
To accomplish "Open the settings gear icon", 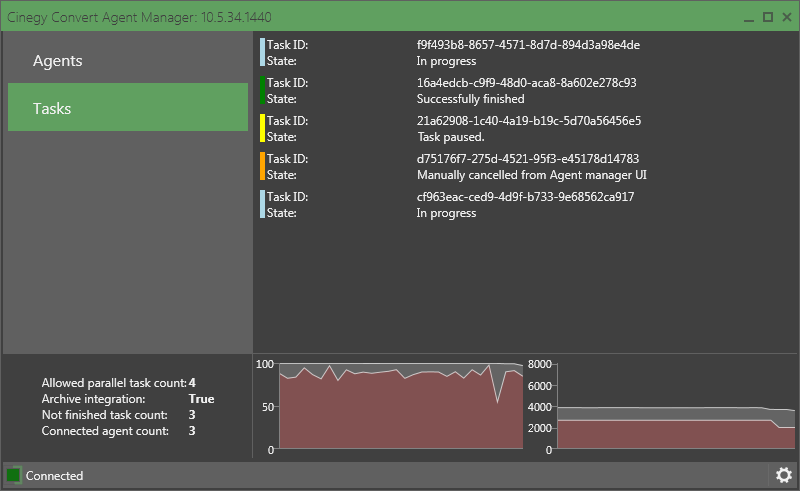I will pos(784,475).
